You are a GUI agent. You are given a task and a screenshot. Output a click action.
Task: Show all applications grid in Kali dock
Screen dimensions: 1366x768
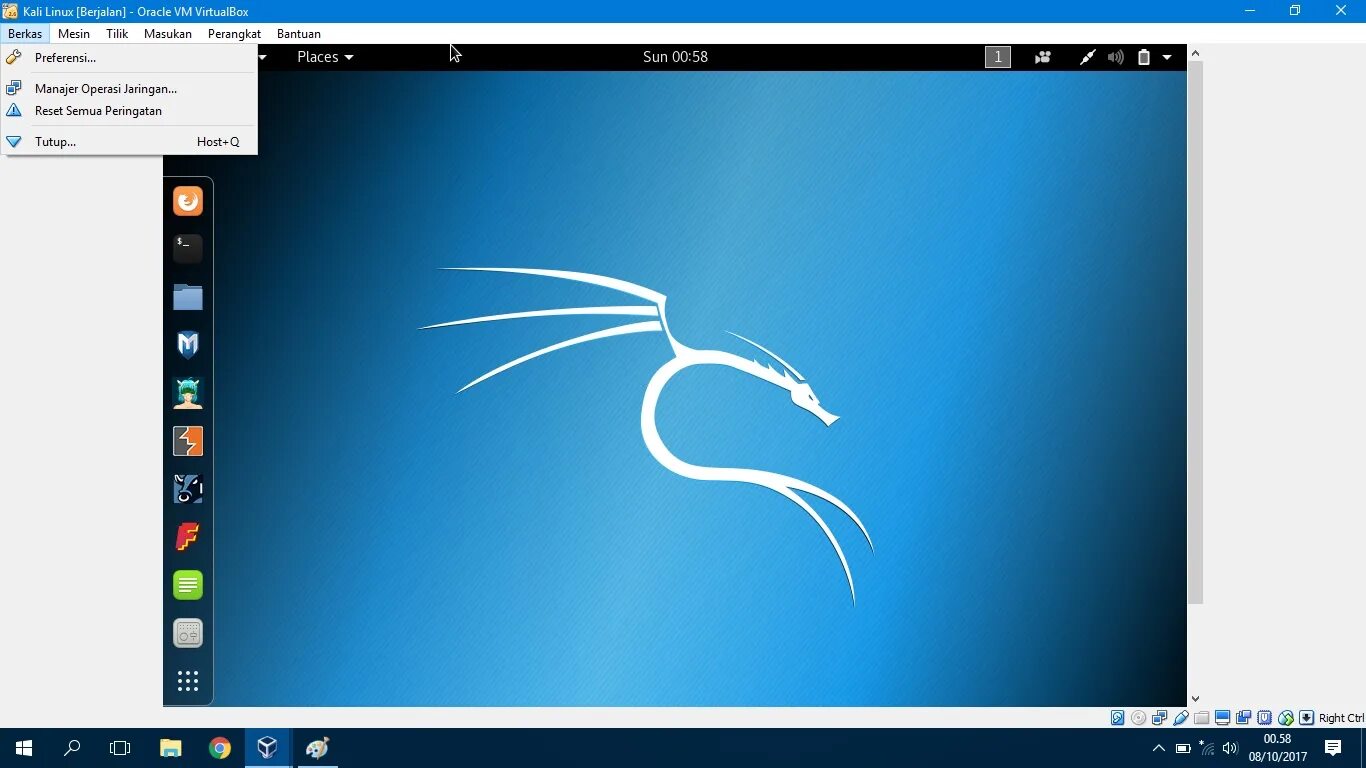[x=188, y=681]
